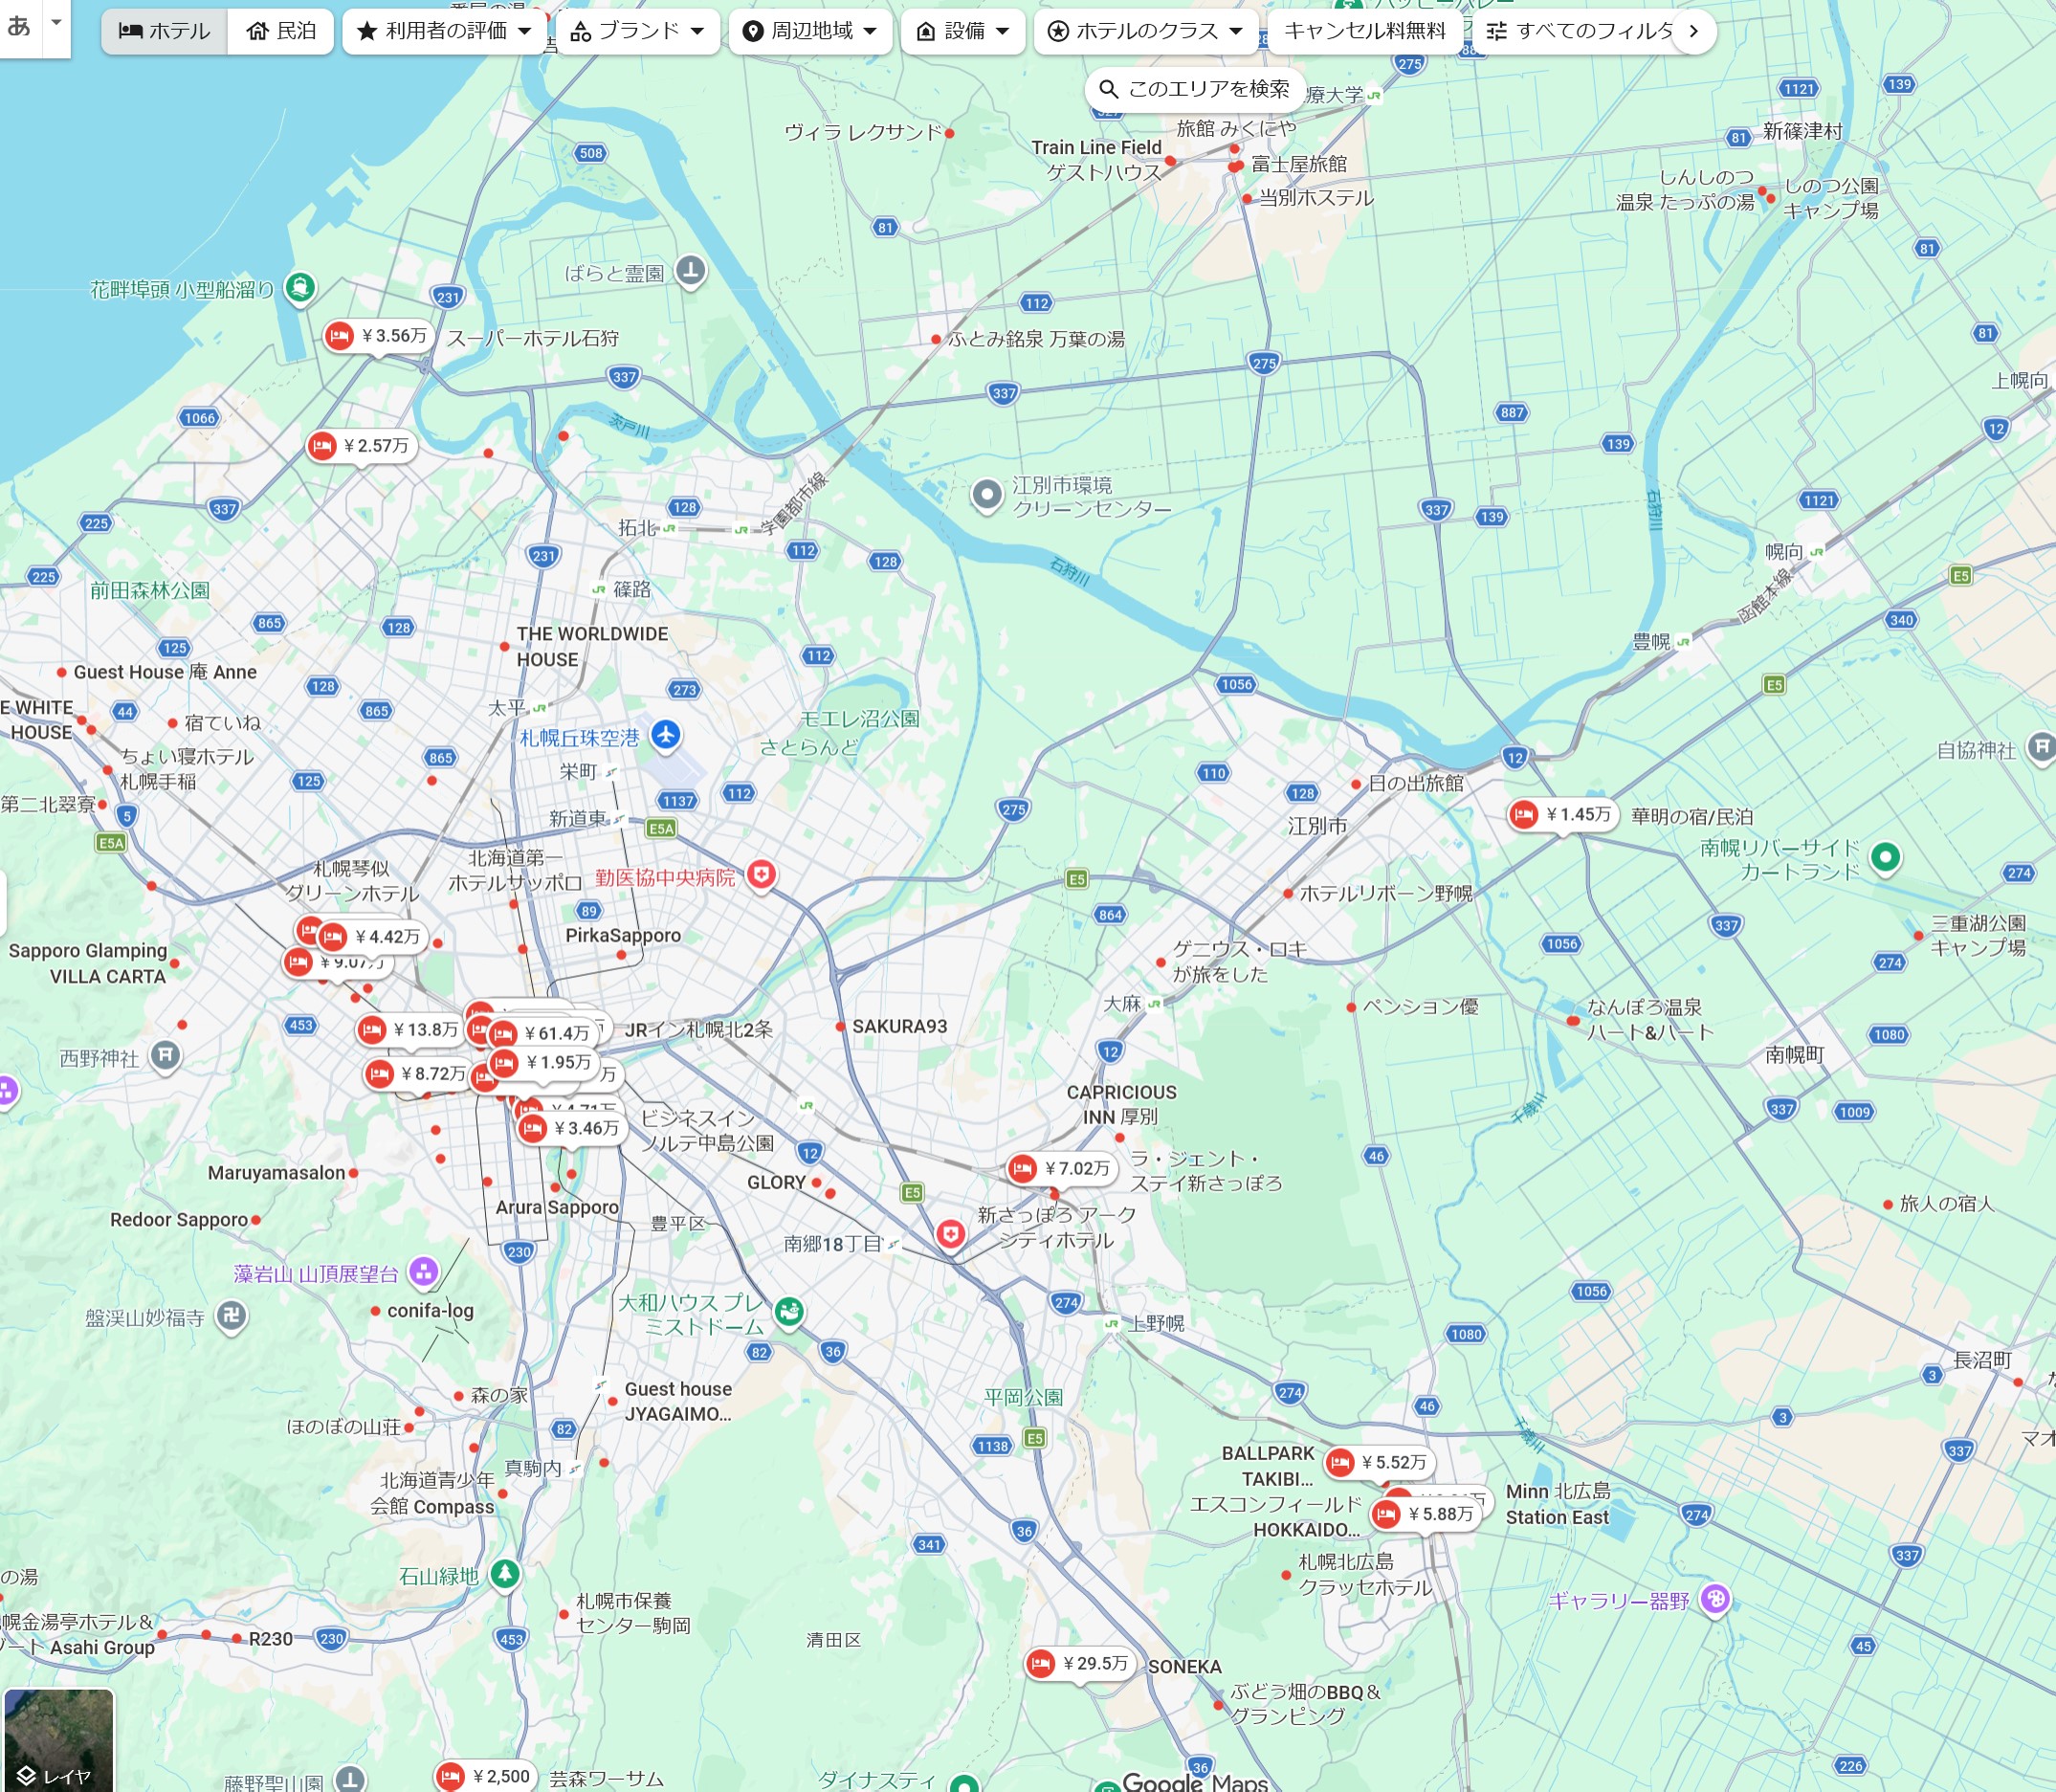Screen dimensions: 2056x1792
Task: Expand the ブランド brand dropdown
Action: 637,31
